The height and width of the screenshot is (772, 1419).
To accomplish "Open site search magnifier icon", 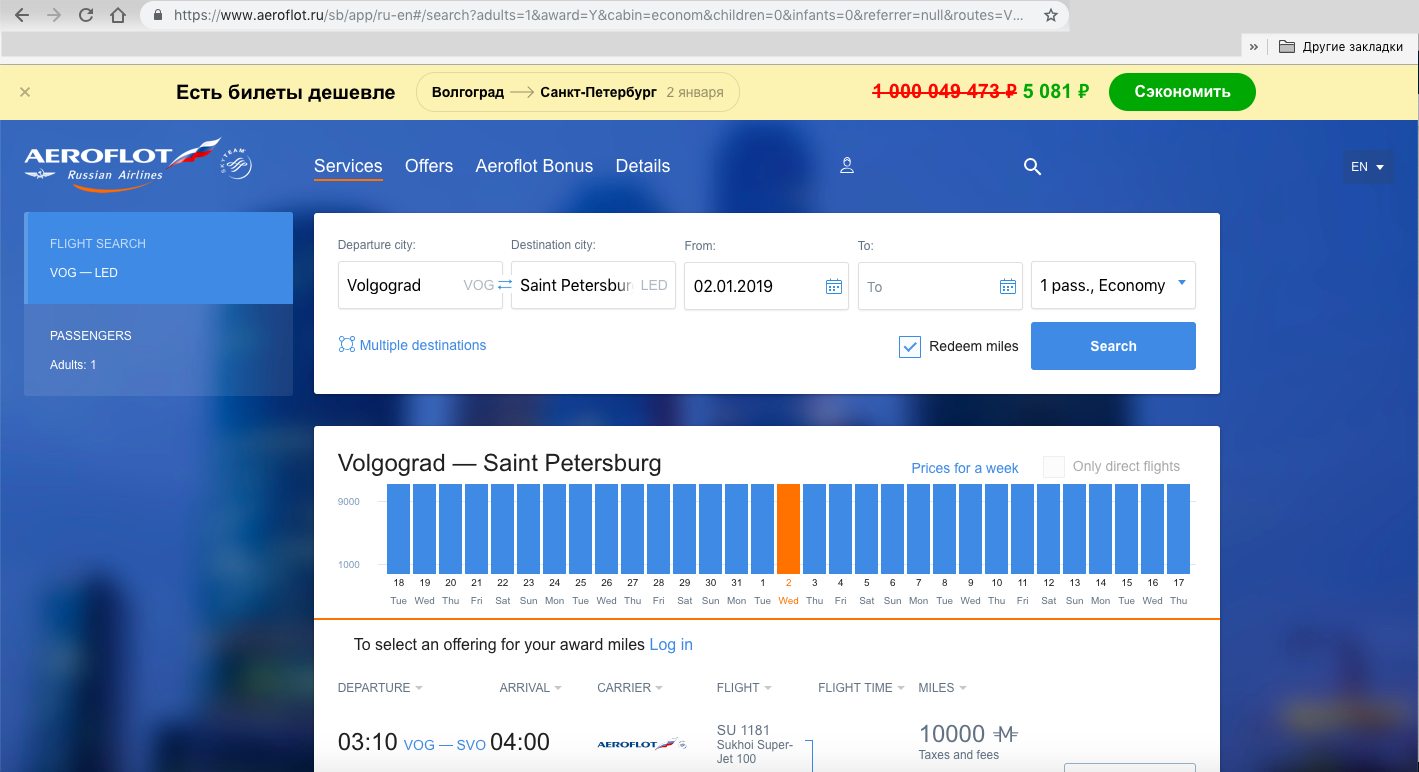I will coord(1032,167).
